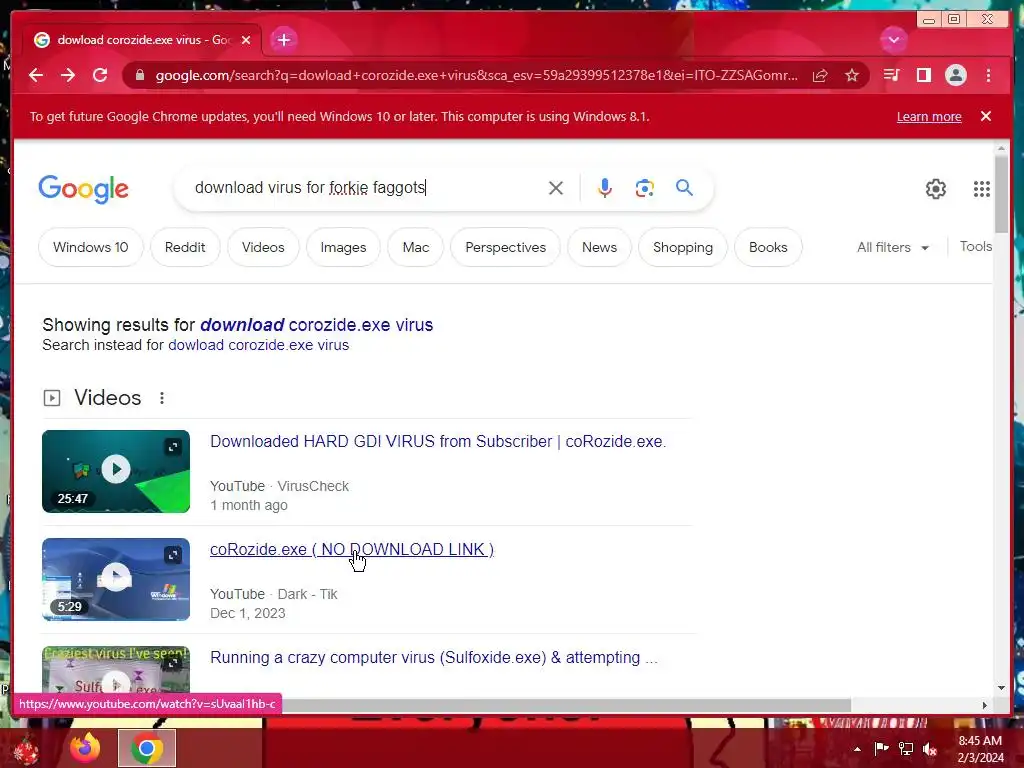Click the Sulfoxide.exe video thumbnail
The image size is (1024, 768).
click(x=116, y=670)
